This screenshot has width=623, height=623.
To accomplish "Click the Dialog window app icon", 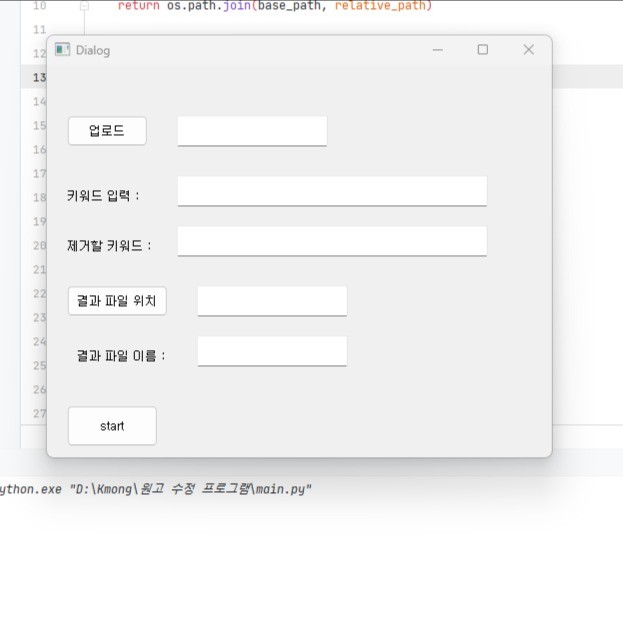I will 62,50.
